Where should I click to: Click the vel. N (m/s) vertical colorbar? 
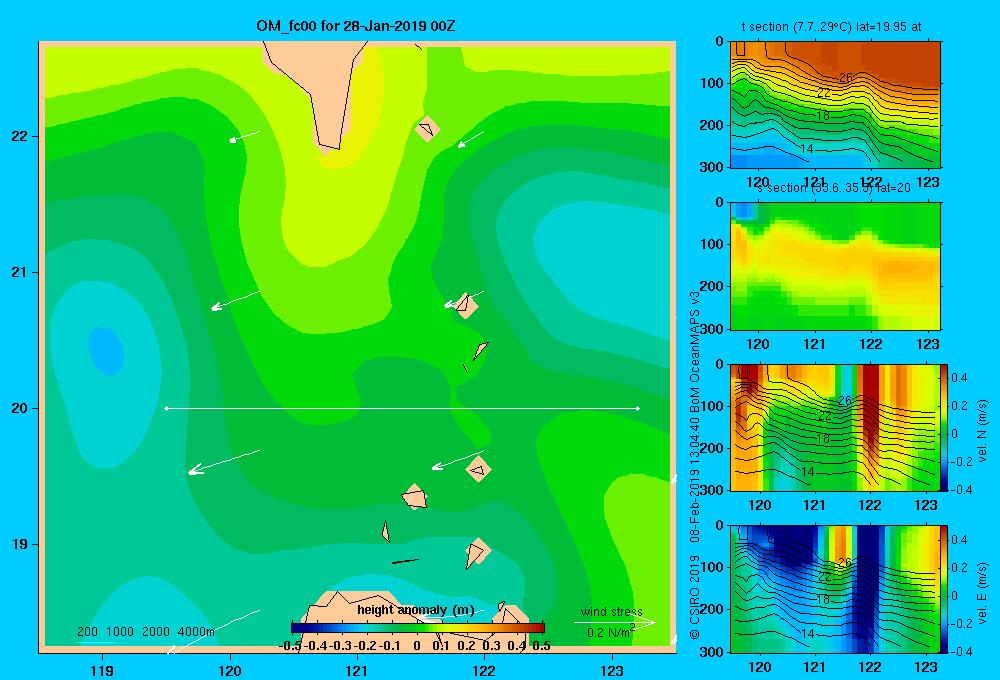point(945,427)
